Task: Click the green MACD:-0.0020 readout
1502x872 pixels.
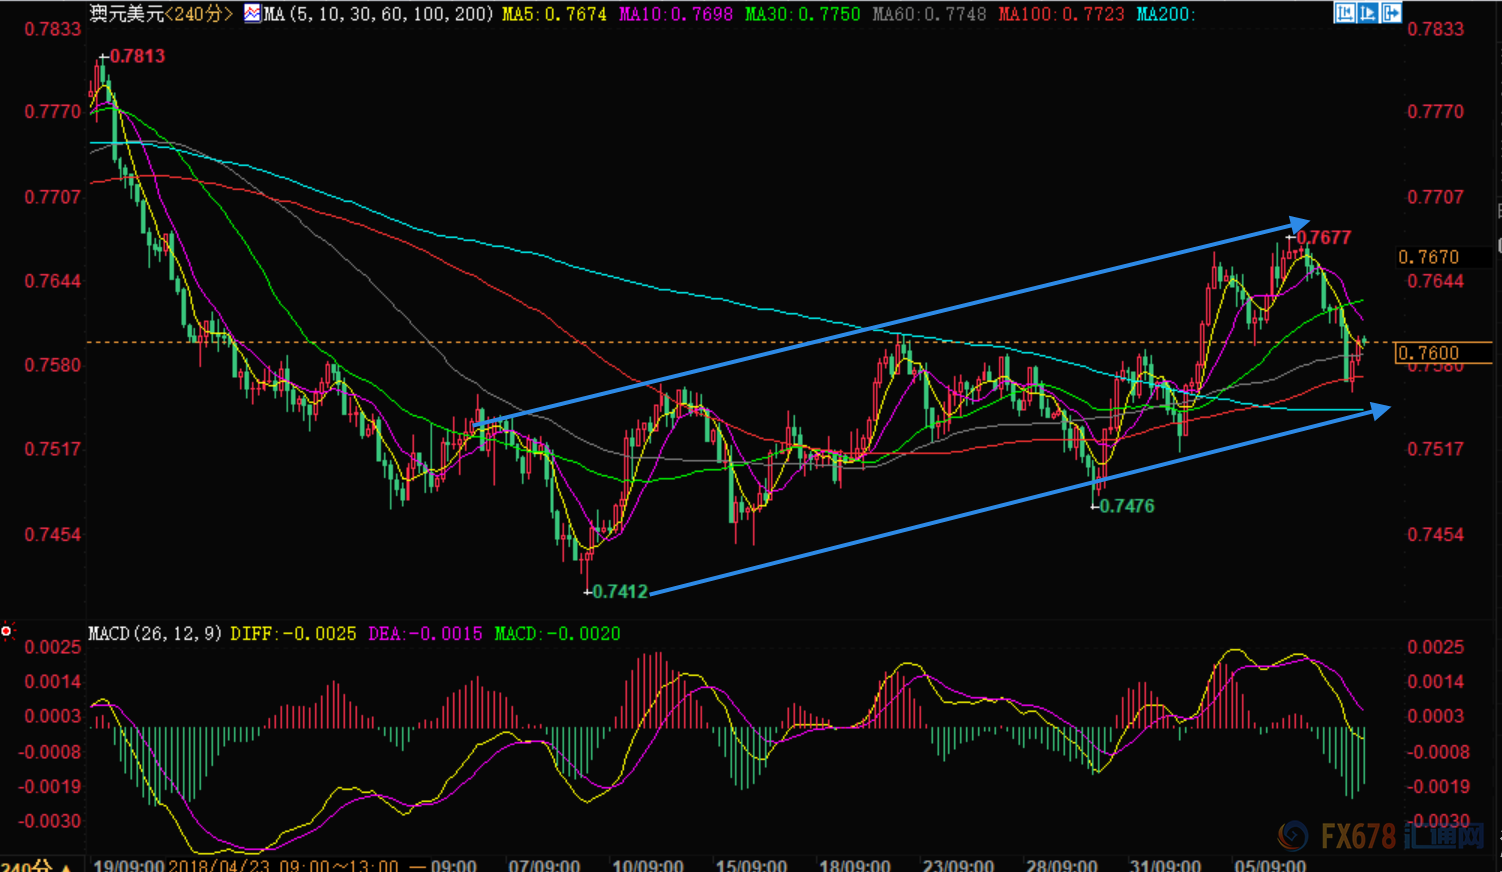Action: pos(557,633)
